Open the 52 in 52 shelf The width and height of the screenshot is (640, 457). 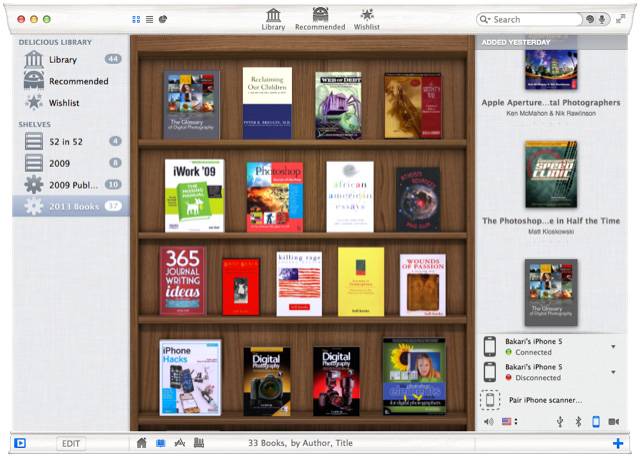[71, 142]
